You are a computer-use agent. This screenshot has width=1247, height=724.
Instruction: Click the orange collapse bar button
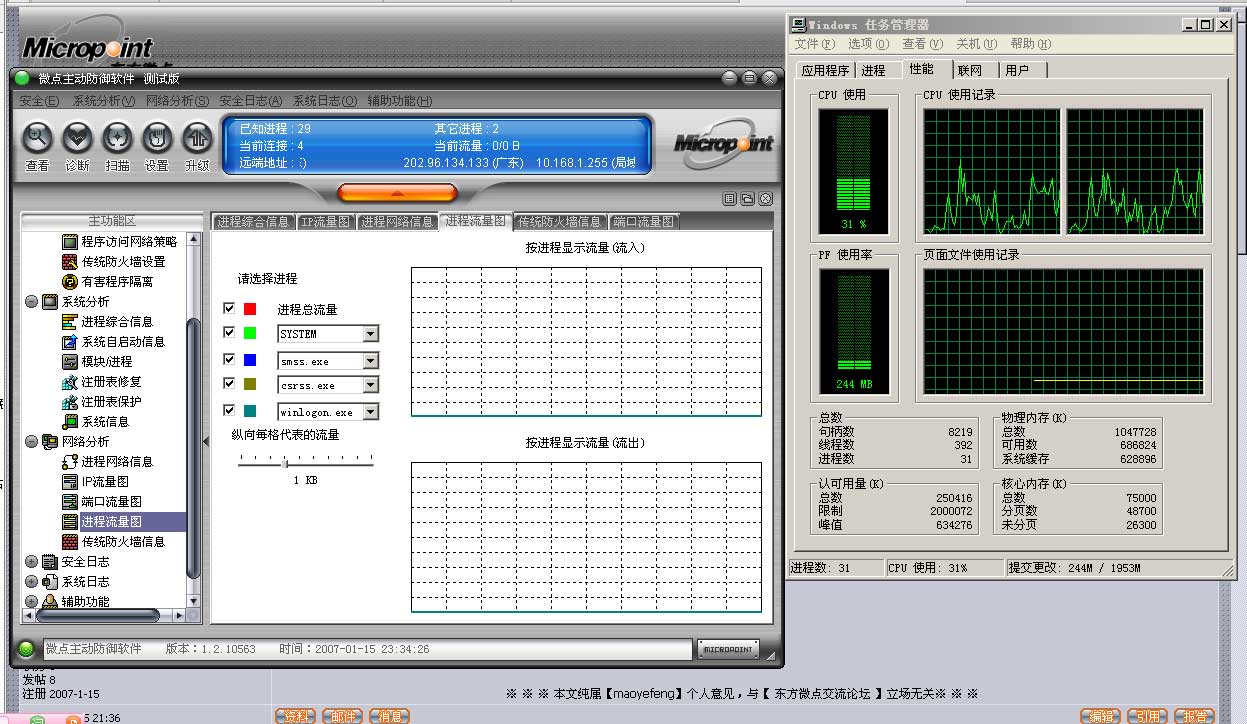click(397, 192)
